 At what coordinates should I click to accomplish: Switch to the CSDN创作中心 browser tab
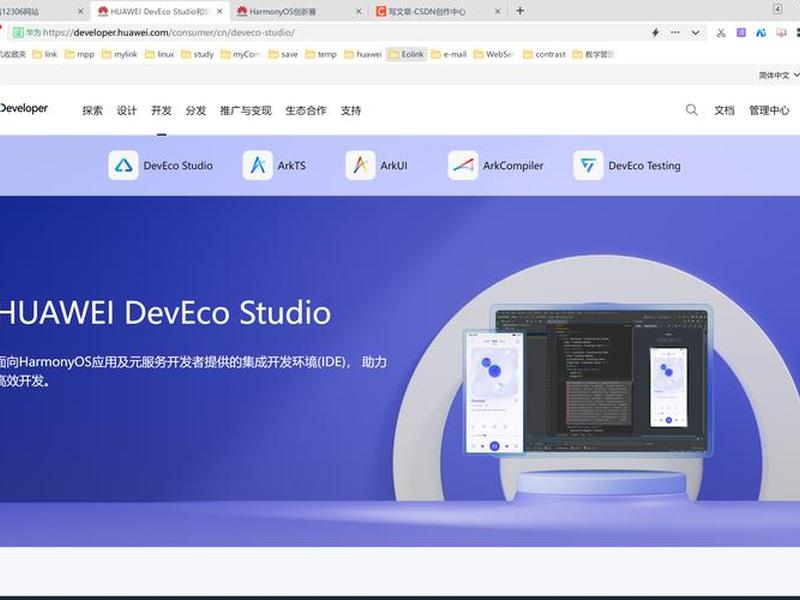439,11
